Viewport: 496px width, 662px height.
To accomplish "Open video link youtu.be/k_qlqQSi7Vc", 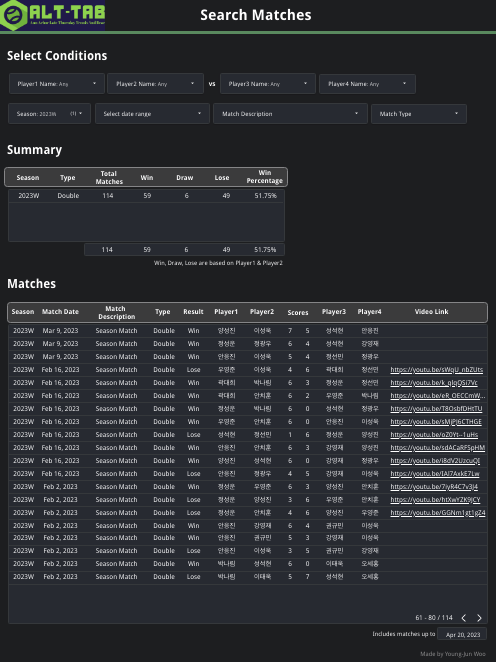I will pyautogui.click(x=434, y=383).
